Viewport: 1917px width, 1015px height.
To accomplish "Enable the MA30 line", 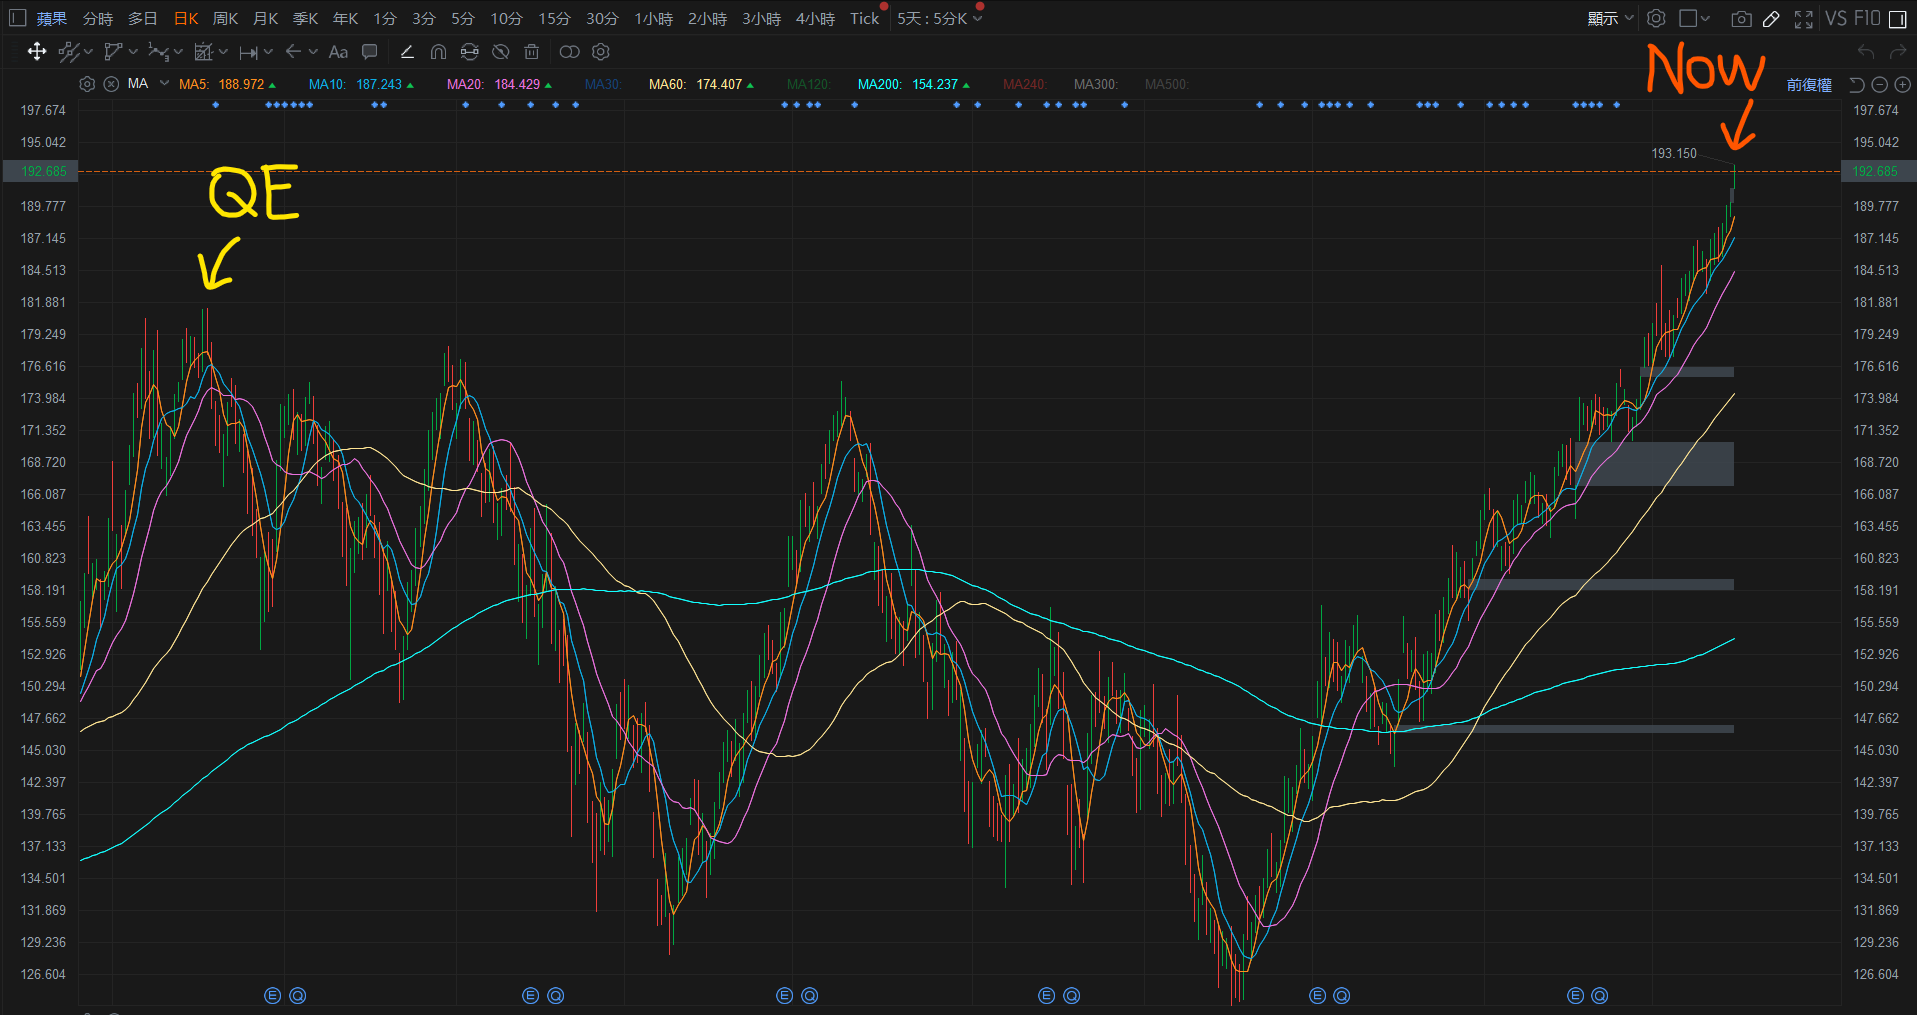I will (x=603, y=85).
